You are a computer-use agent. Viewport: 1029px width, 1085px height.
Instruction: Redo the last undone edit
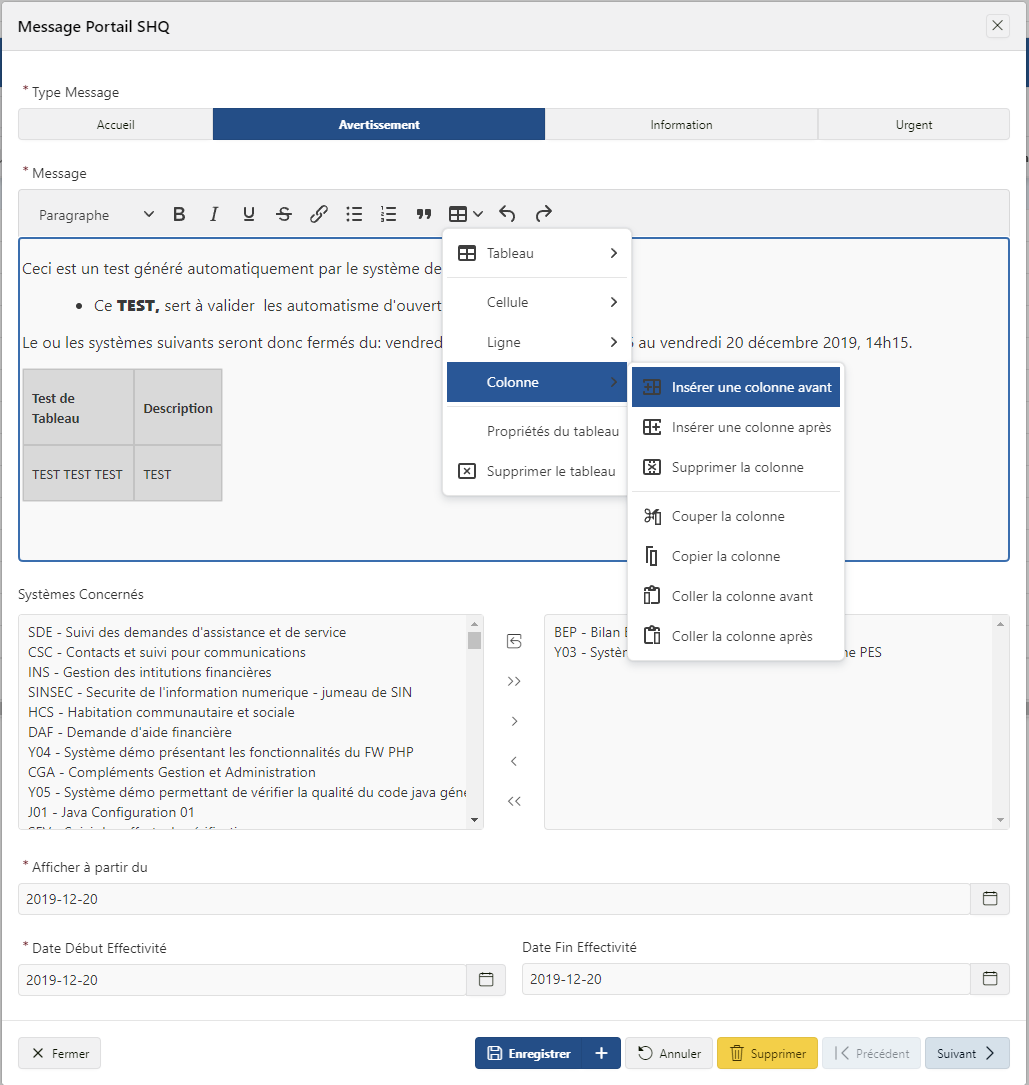point(542,213)
